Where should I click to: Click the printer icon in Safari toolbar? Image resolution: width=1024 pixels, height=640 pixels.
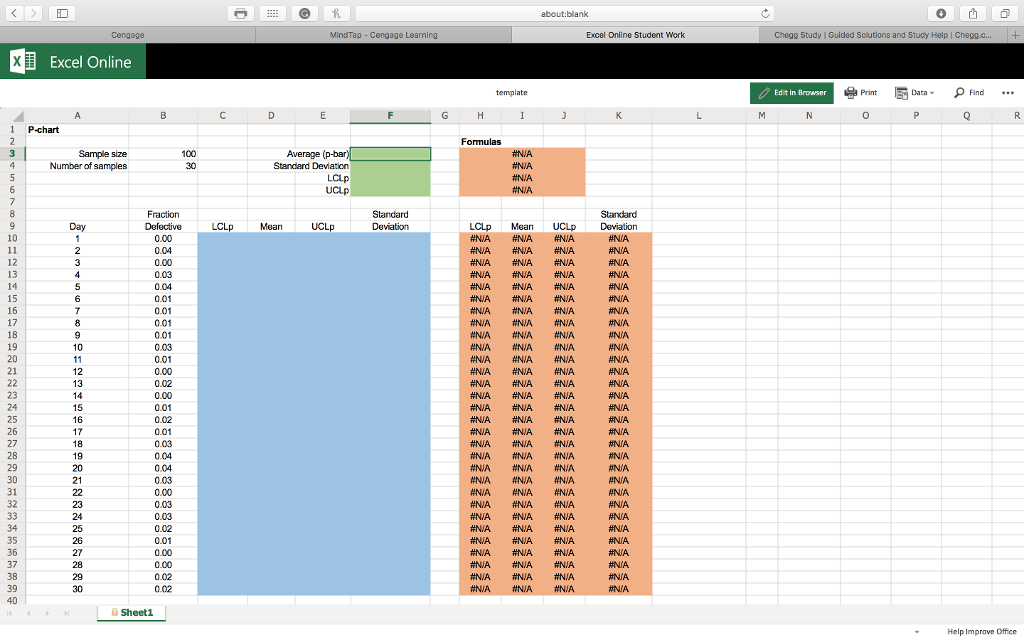pos(240,13)
